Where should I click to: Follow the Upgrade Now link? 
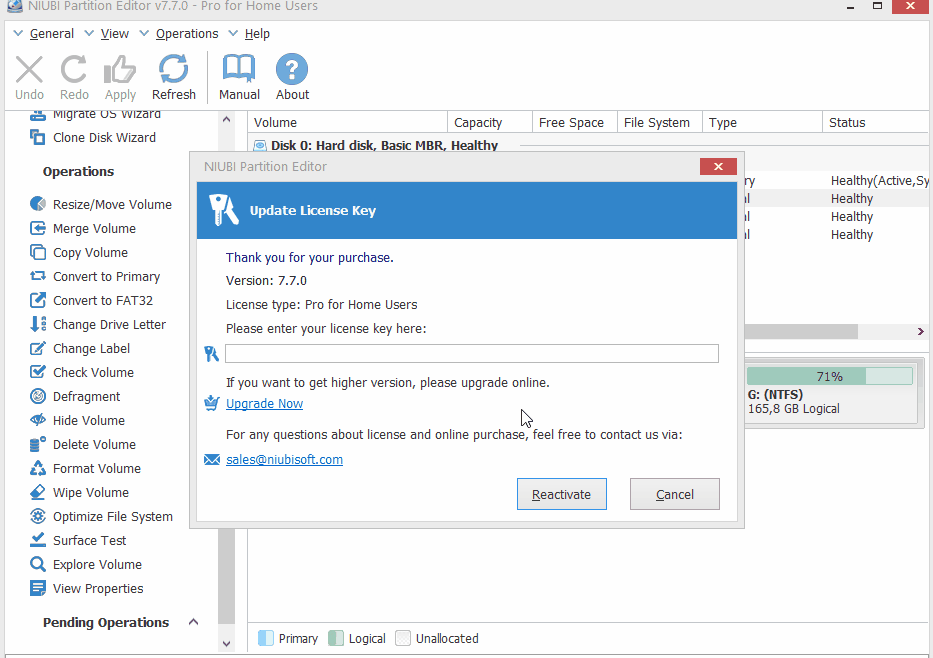coord(264,403)
